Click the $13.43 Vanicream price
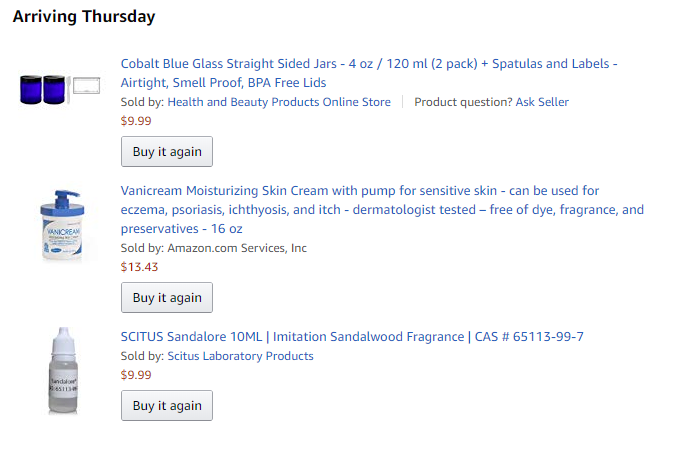Viewport: 686px width, 457px height. [139, 267]
